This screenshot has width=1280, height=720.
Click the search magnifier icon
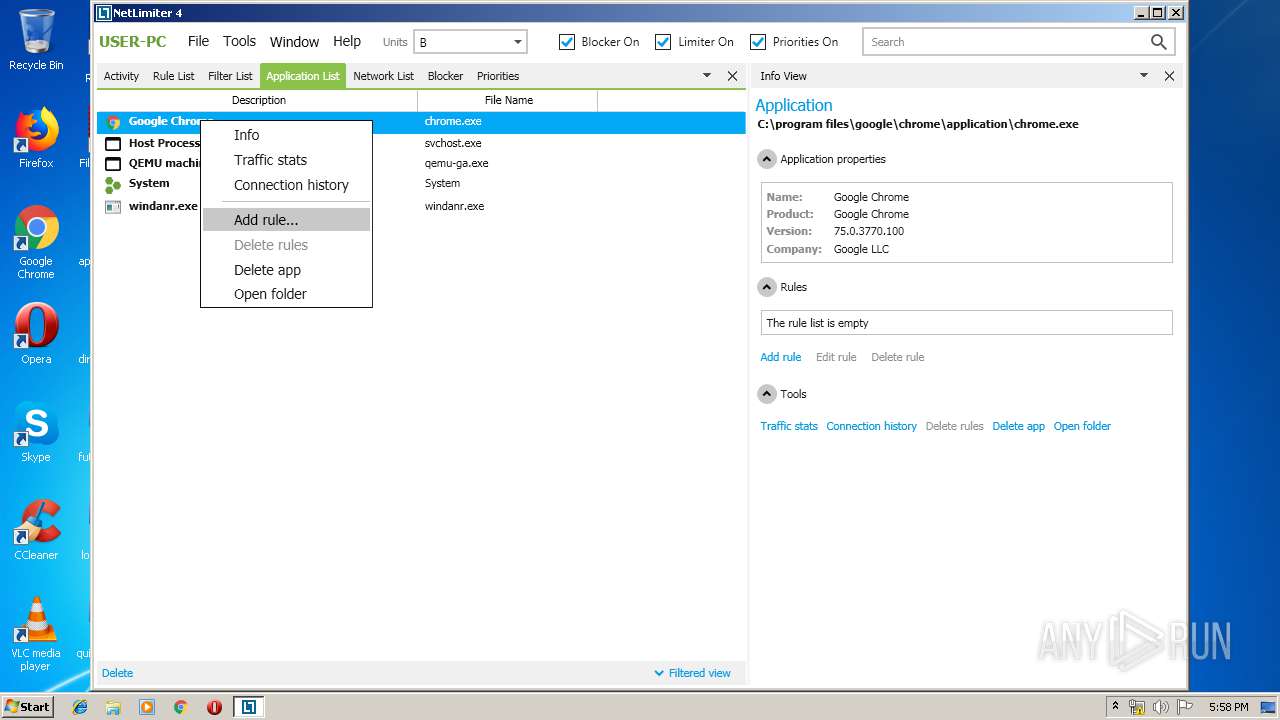1158,42
